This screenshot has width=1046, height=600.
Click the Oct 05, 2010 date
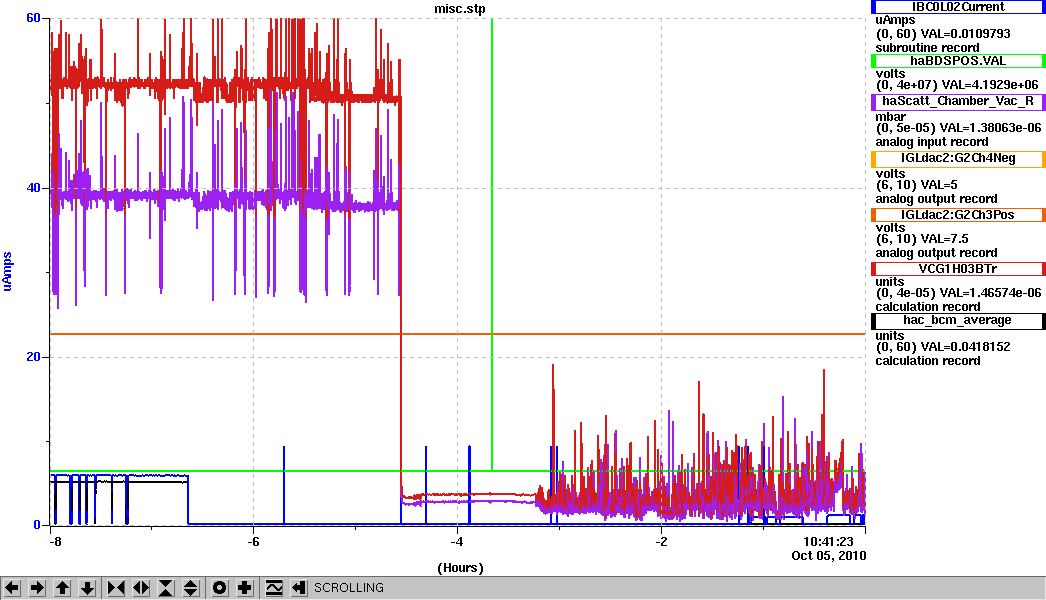[x=829, y=555]
